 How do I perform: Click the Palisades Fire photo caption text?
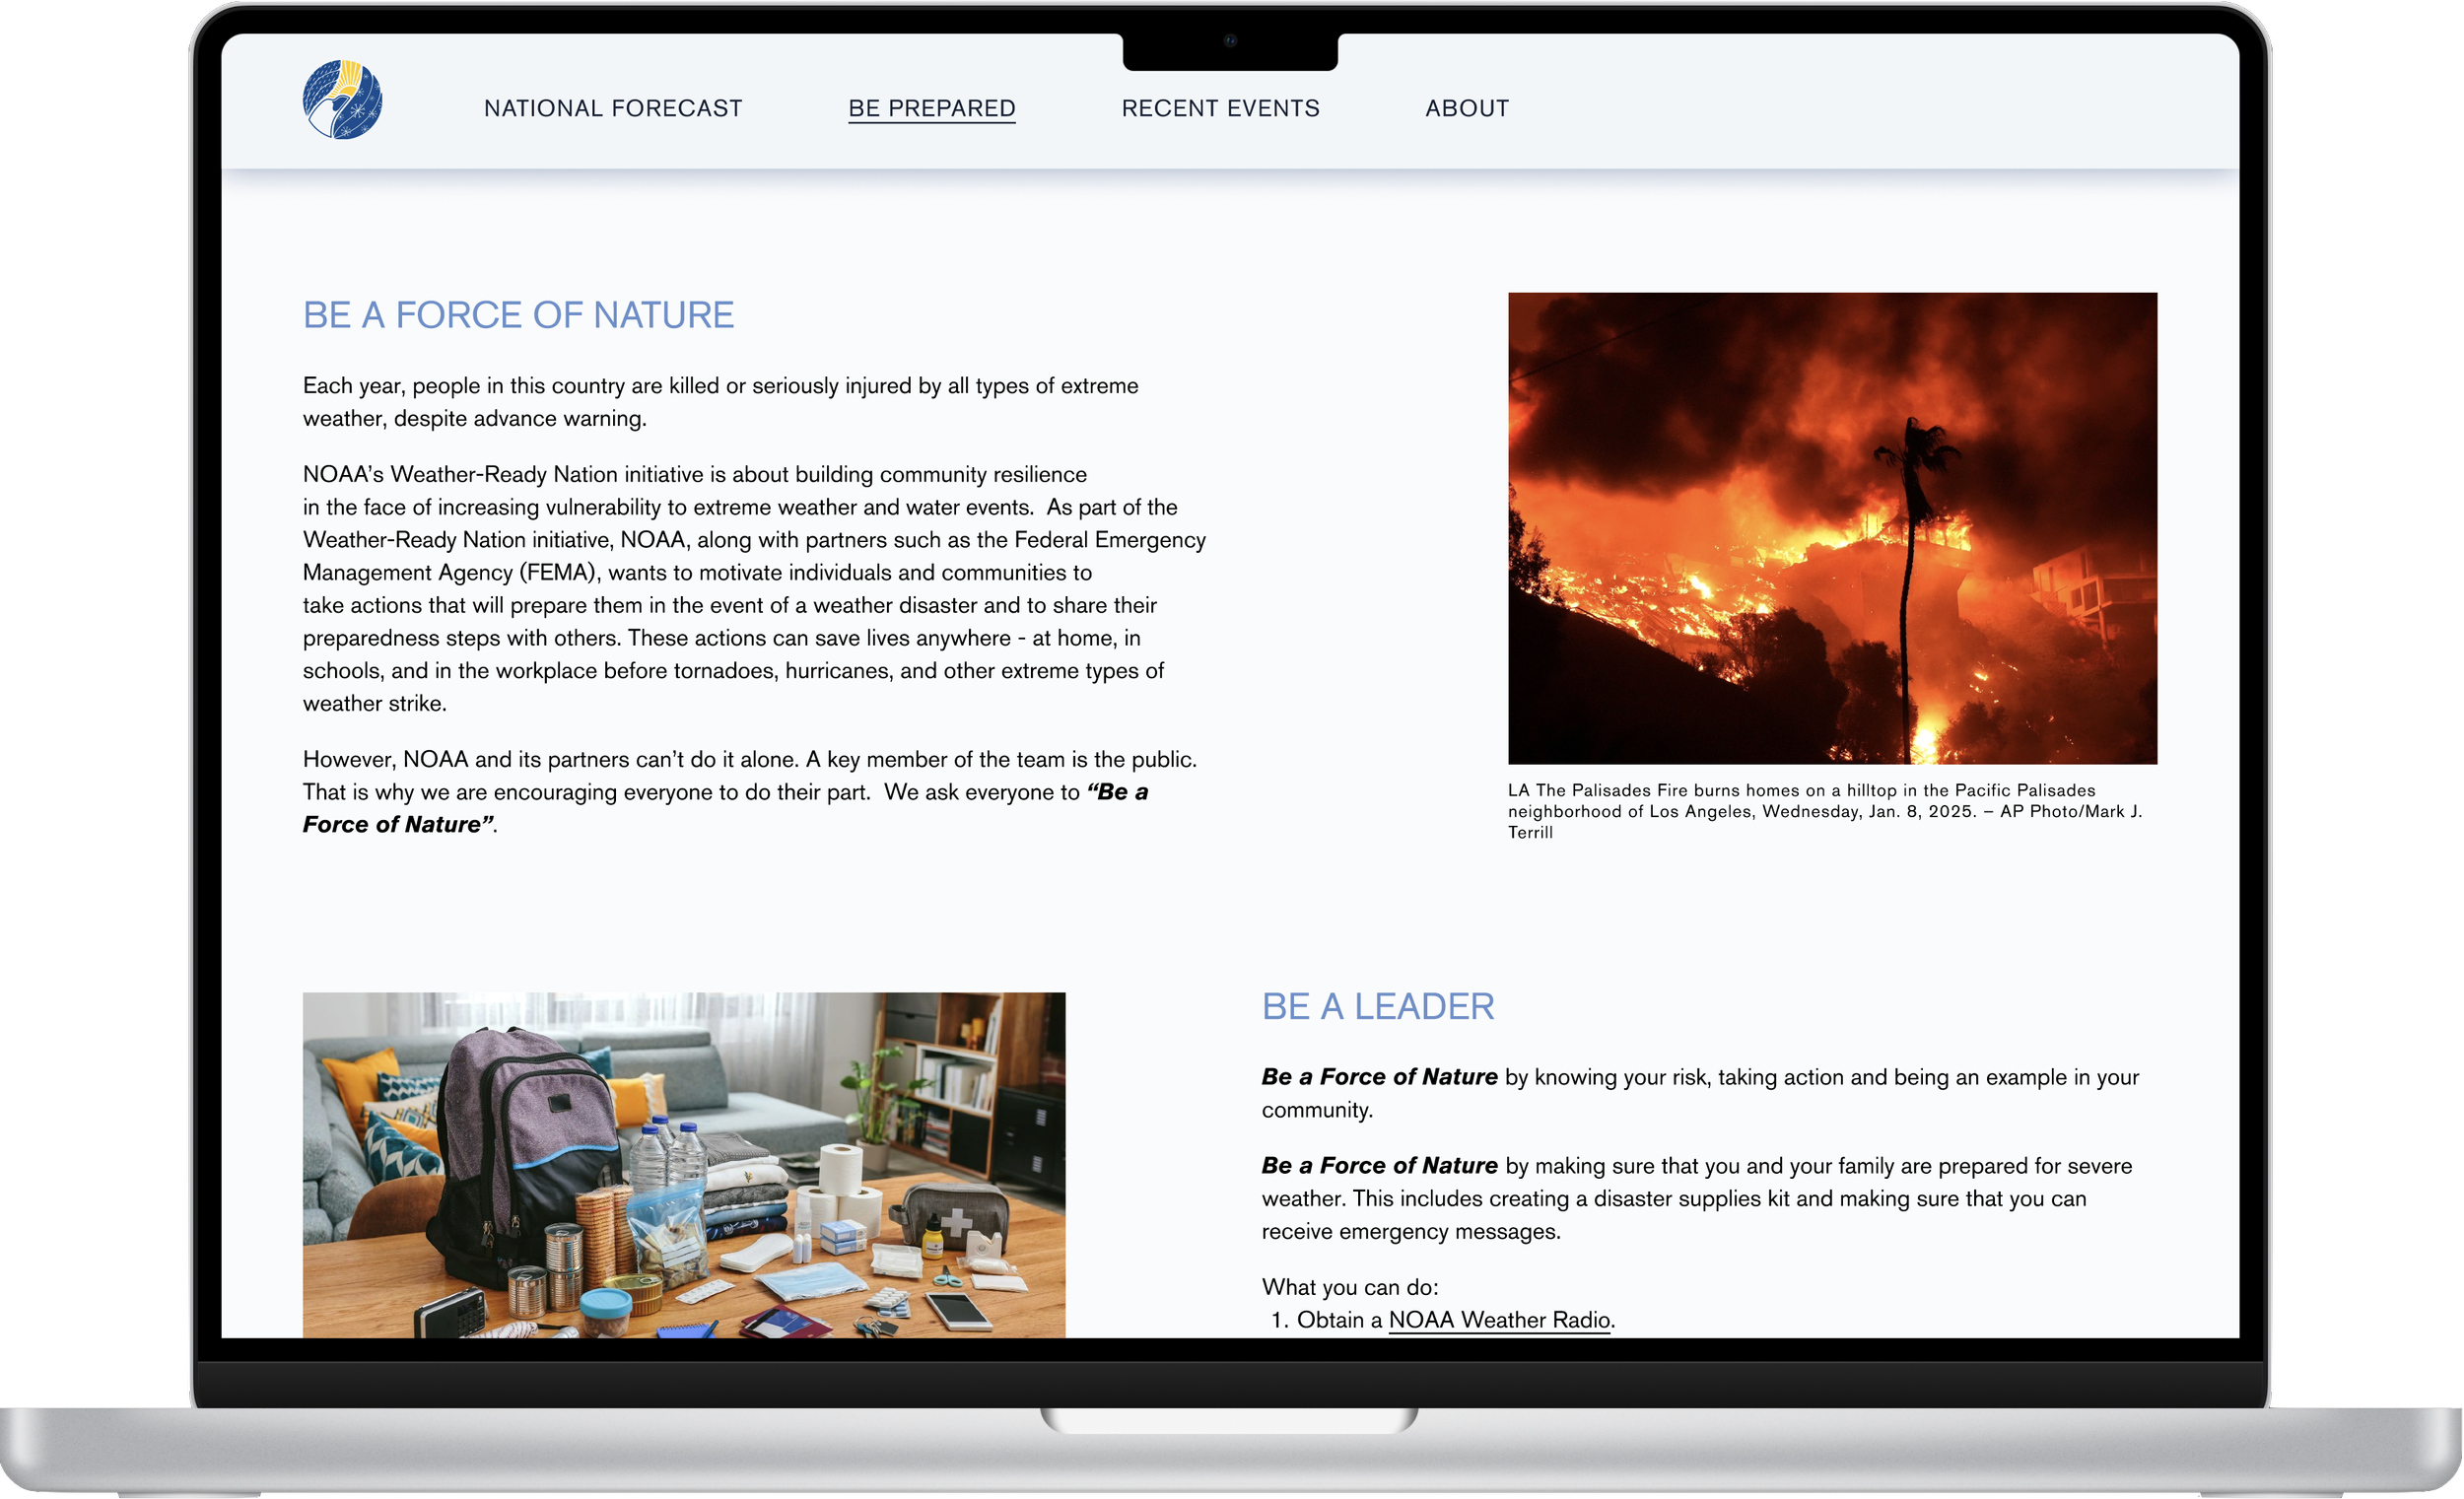[1825, 811]
